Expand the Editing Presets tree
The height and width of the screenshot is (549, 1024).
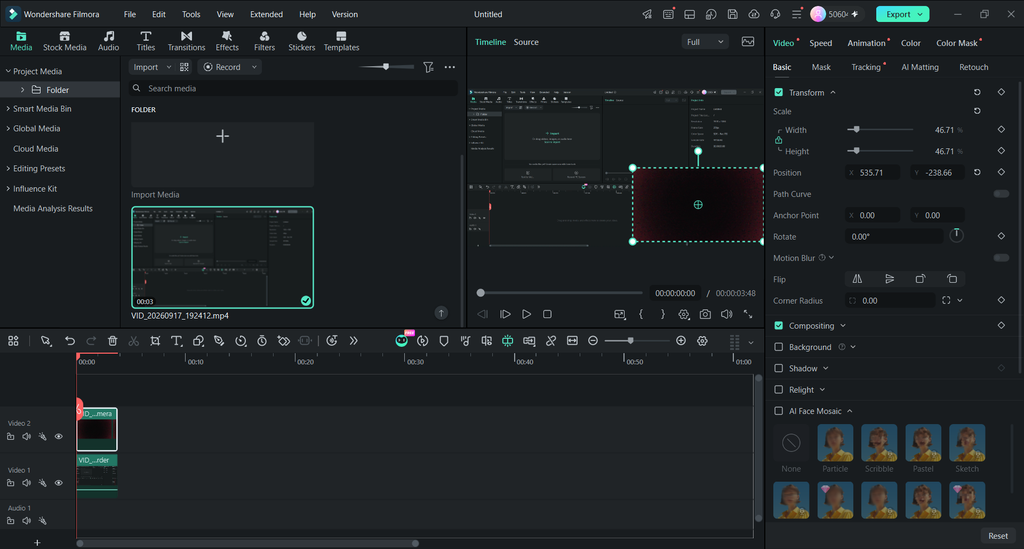click(x=8, y=168)
